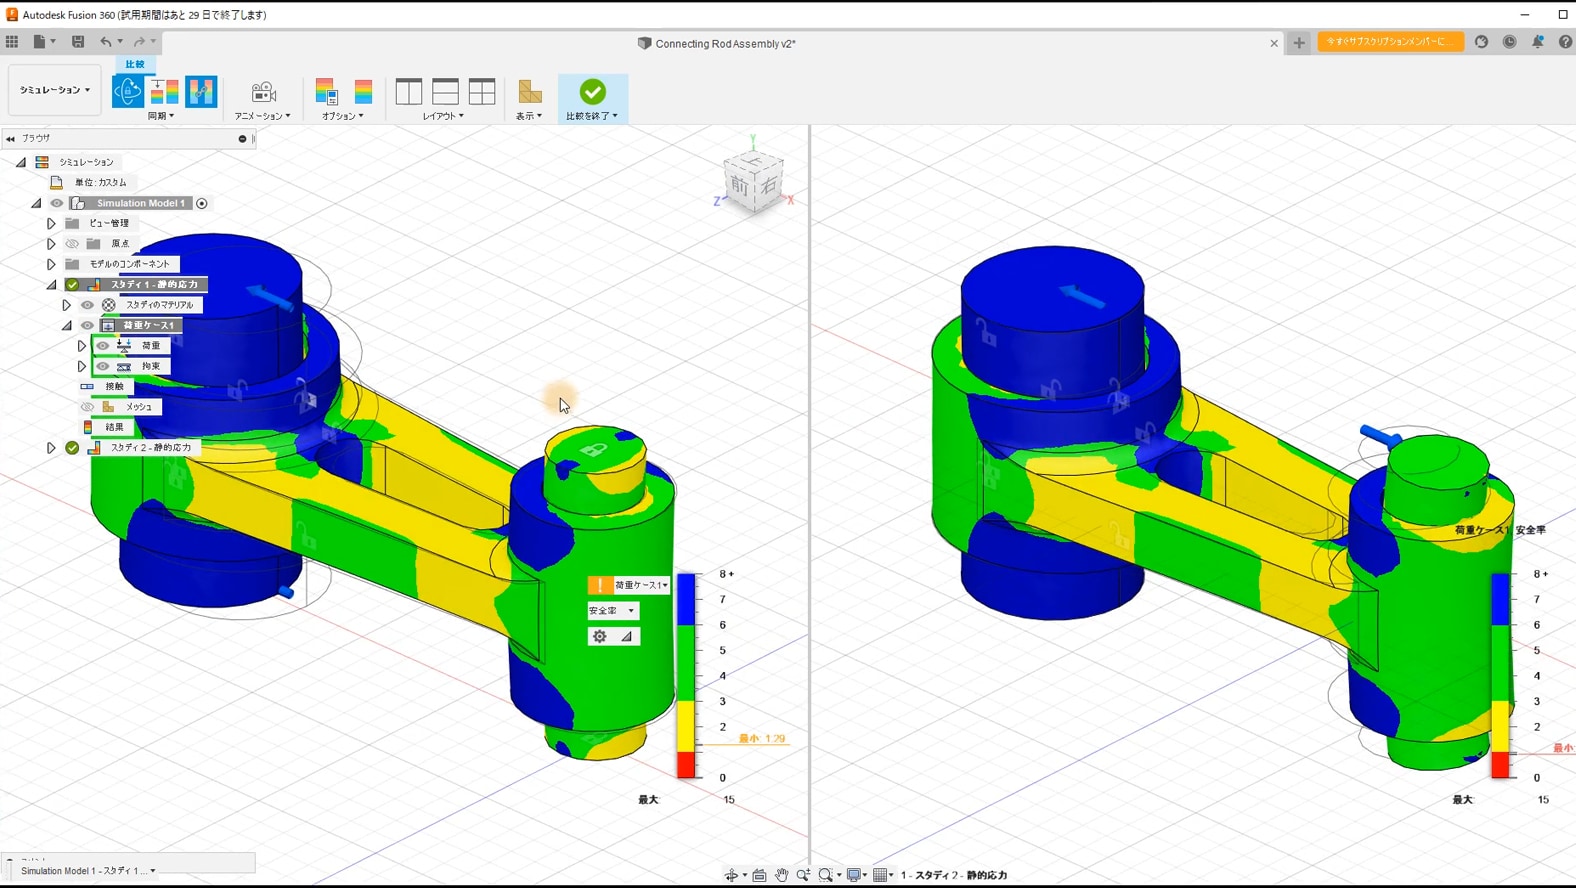Expand the モデルのコンポーネント folder
Screen dimensions: 1576x888
pyautogui.click(x=51, y=264)
